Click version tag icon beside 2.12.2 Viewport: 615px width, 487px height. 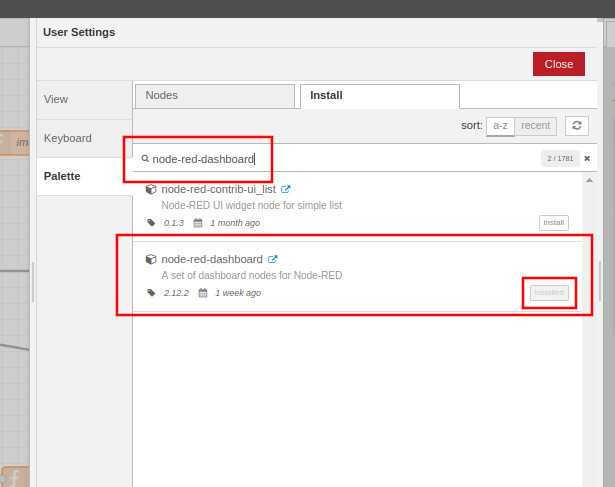(151, 293)
